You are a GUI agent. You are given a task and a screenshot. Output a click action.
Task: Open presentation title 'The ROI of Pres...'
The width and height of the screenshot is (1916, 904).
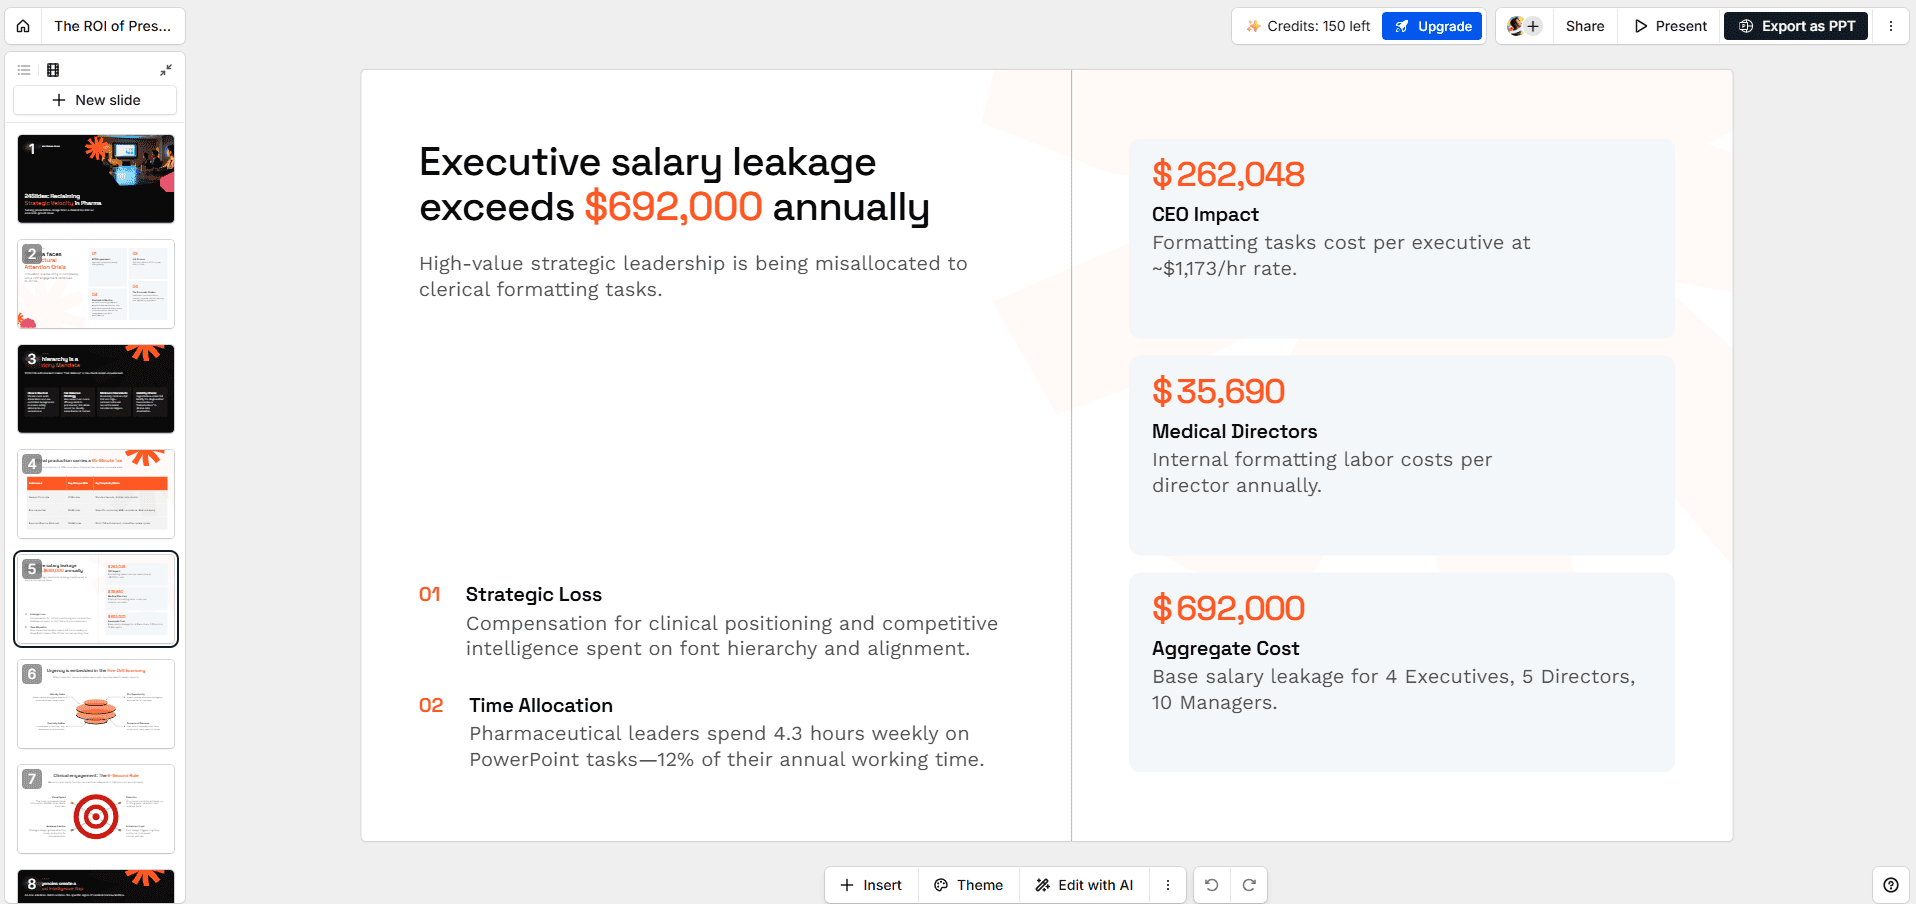coord(112,26)
